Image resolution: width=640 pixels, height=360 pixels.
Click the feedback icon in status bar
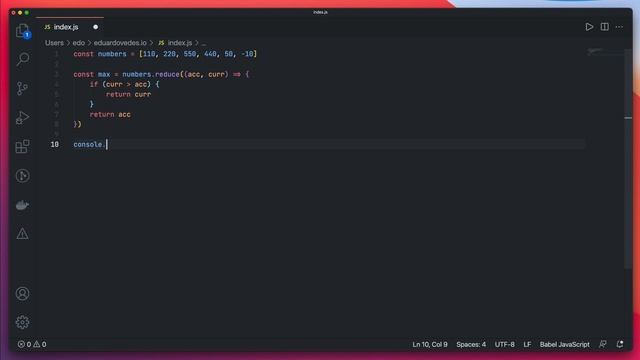603,344
